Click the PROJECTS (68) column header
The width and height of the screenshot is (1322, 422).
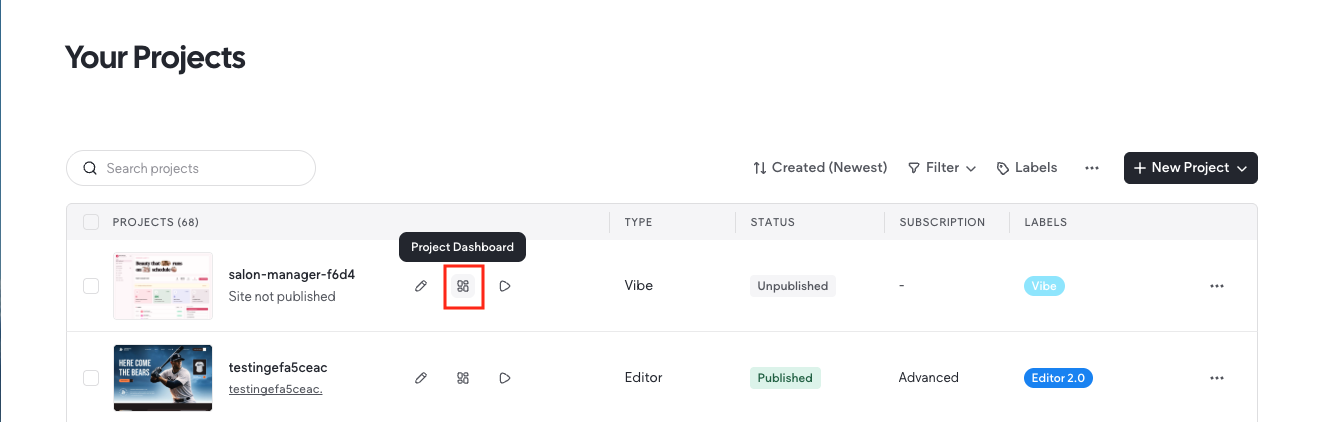point(156,222)
